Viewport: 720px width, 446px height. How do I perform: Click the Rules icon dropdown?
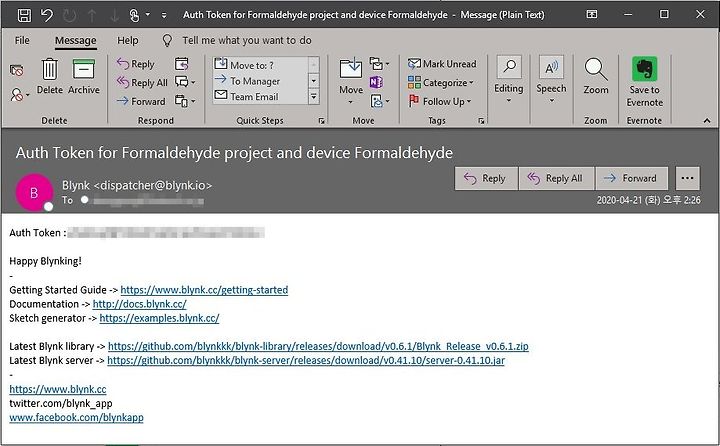pyautogui.click(x=379, y=64)
